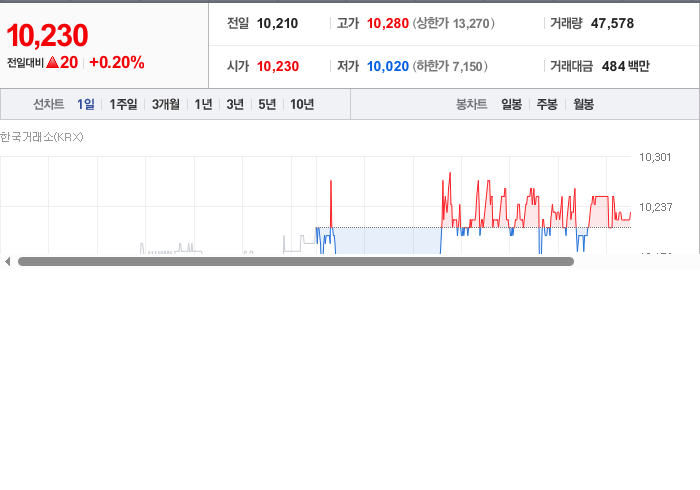700x490 pixels.
Task: Click the 저가 value 10,020
Action: (x=388, y=66)
